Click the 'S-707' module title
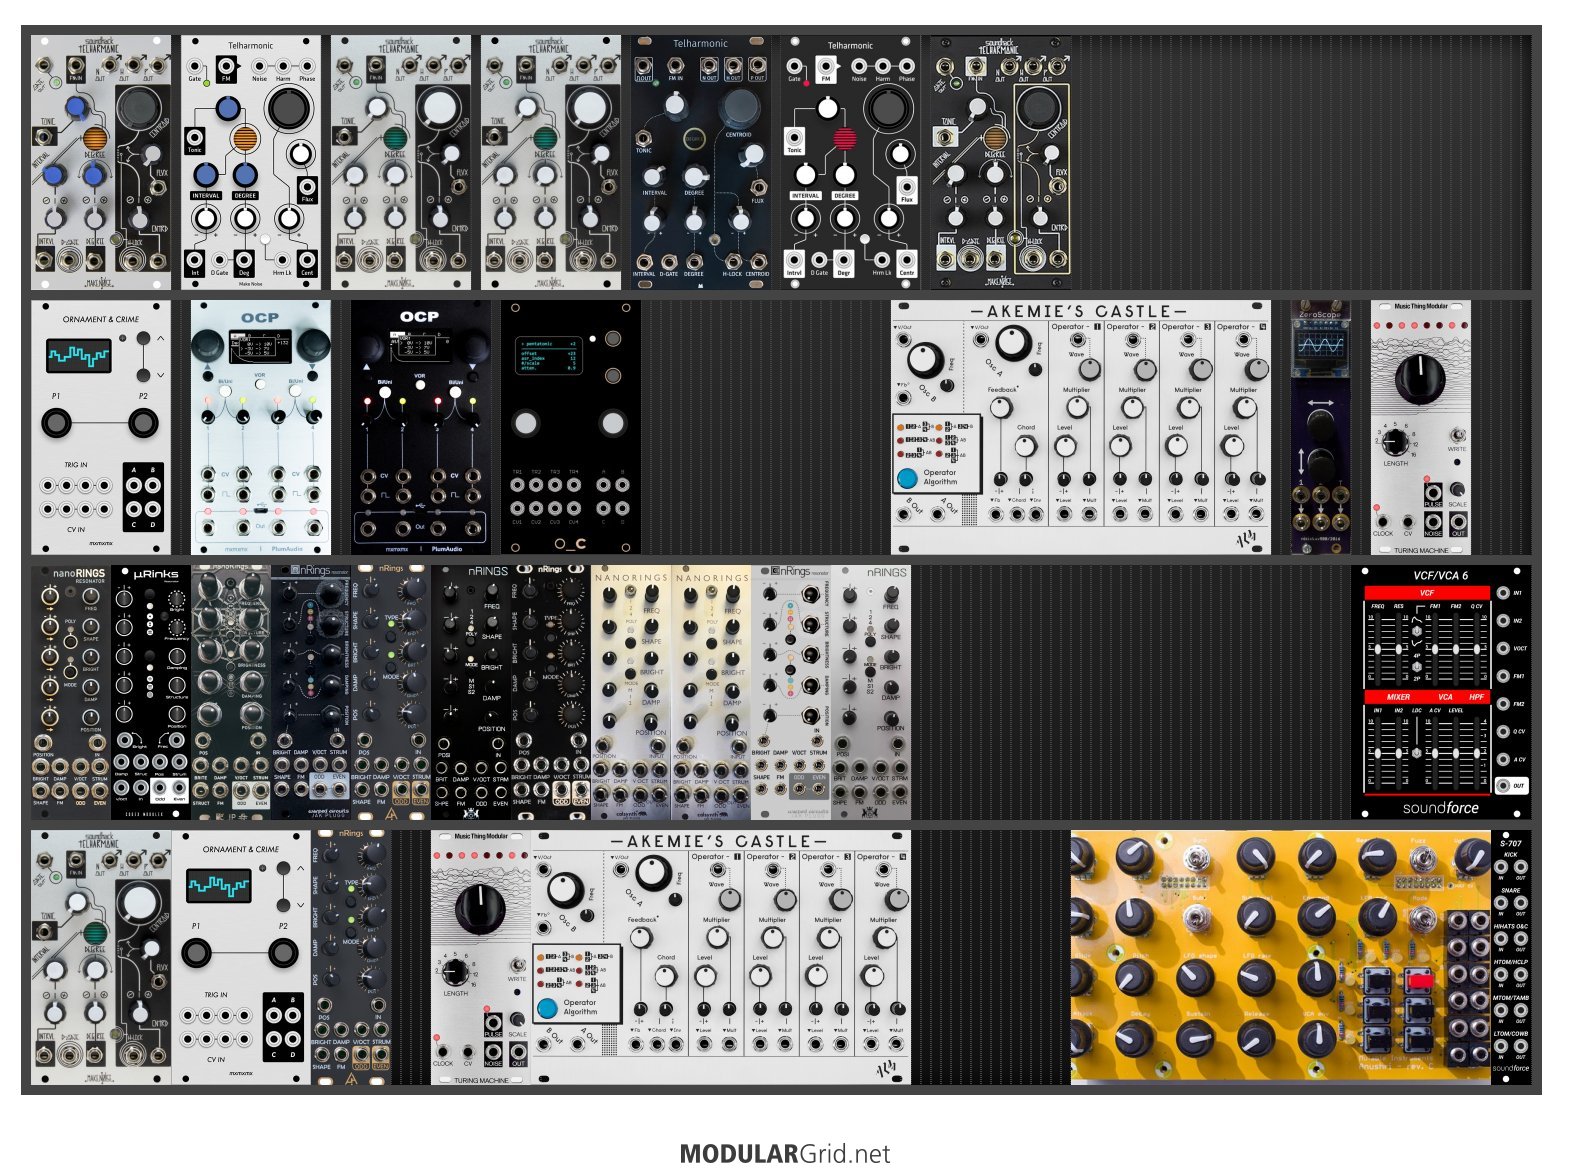The height and width of the screenshot is (1175, 1572). 1510,843
